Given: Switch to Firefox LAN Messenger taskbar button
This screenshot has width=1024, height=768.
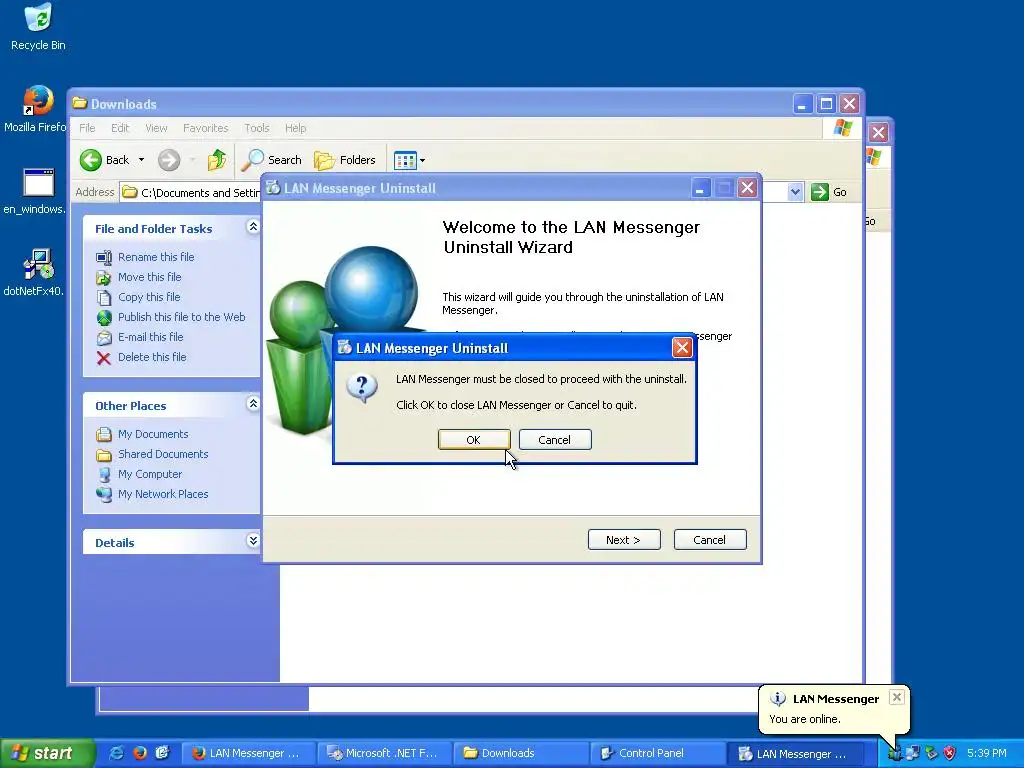Looking at the screenshot, I should coord(248,754).
